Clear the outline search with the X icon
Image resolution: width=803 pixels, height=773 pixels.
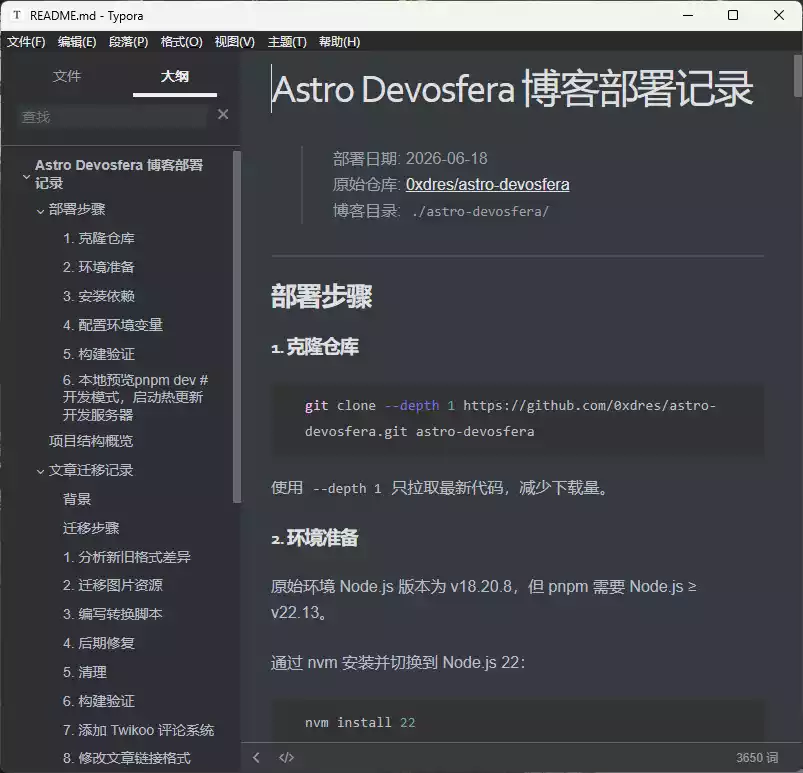(223, 114)
